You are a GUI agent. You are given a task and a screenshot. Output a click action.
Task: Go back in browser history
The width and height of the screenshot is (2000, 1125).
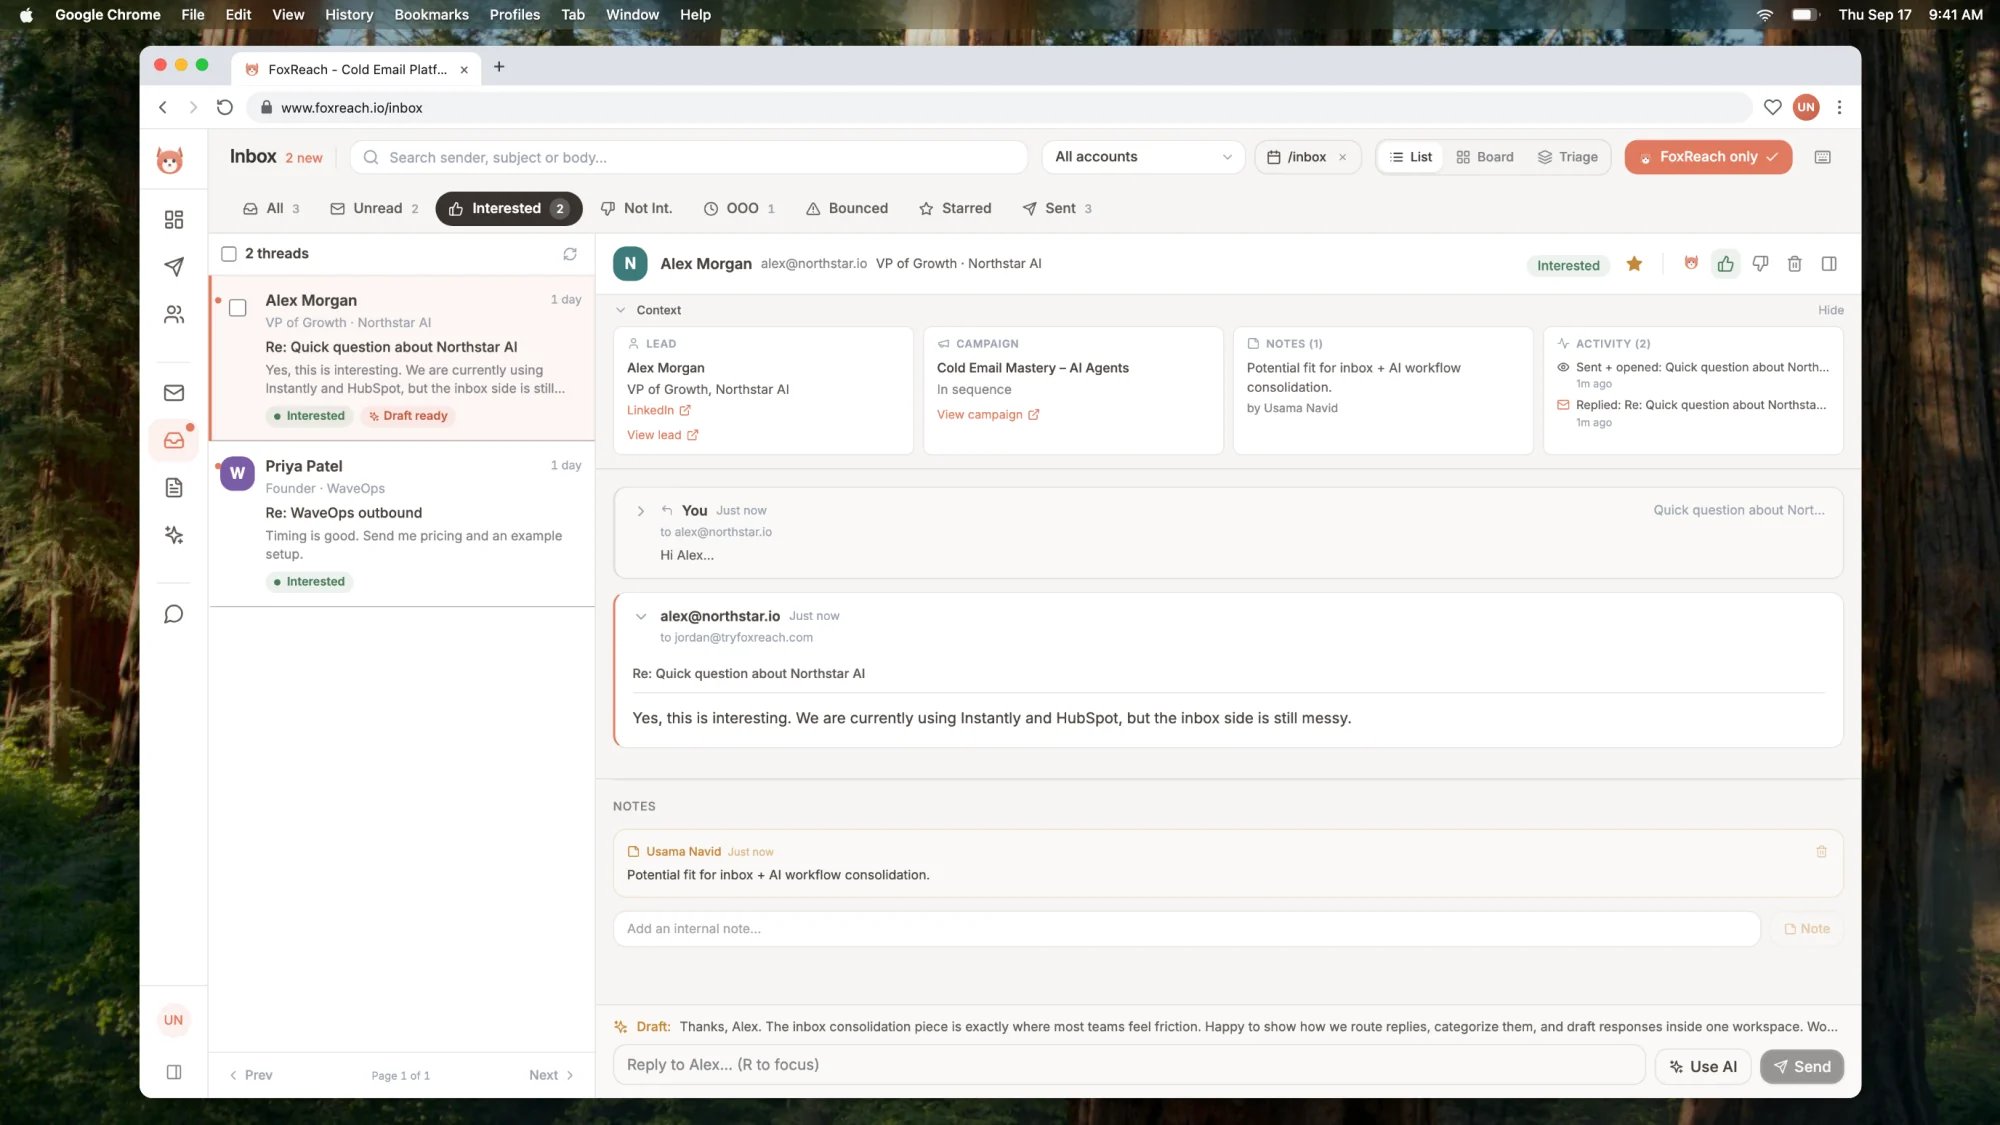(x=163, y=107)
